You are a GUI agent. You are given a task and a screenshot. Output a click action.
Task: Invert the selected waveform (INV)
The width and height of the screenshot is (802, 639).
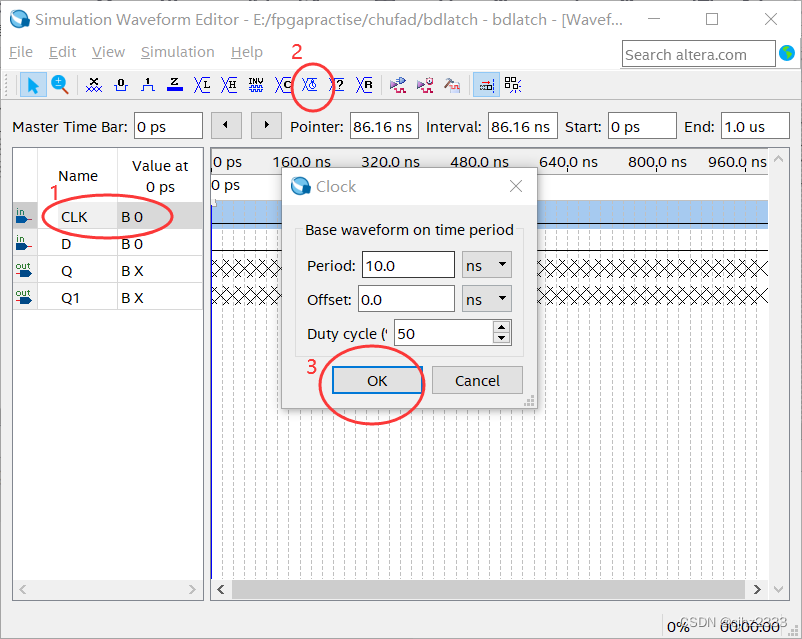coord(256,85)
